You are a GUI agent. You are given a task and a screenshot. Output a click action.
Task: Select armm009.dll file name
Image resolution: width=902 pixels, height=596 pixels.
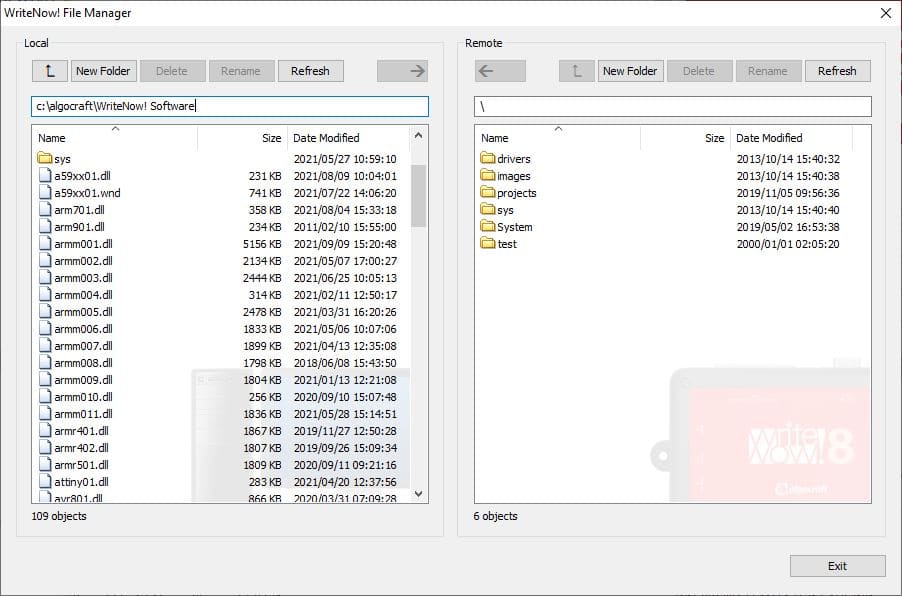[x=83, y=380]
